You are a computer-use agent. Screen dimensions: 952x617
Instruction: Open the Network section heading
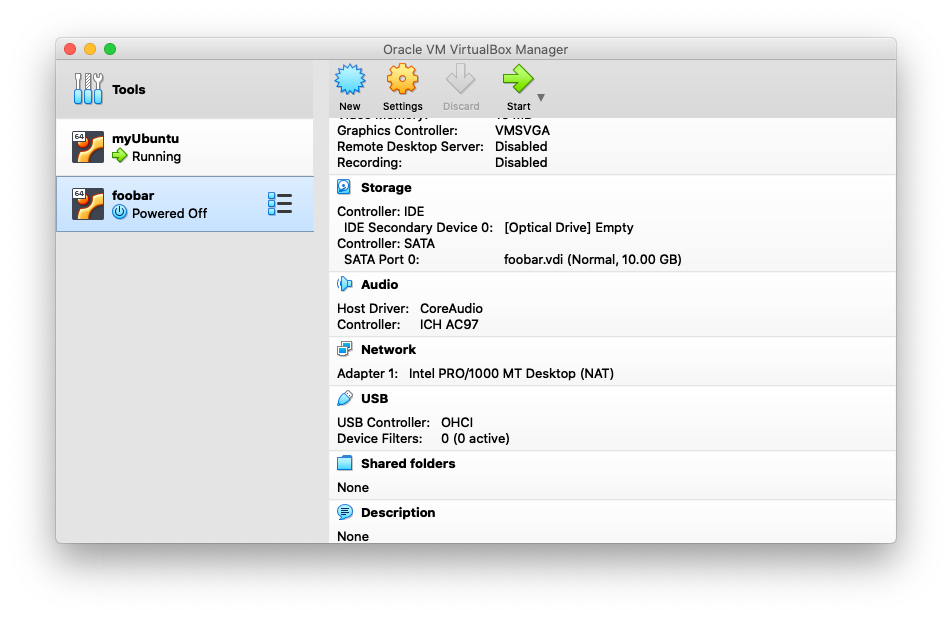tap(389, 350)
